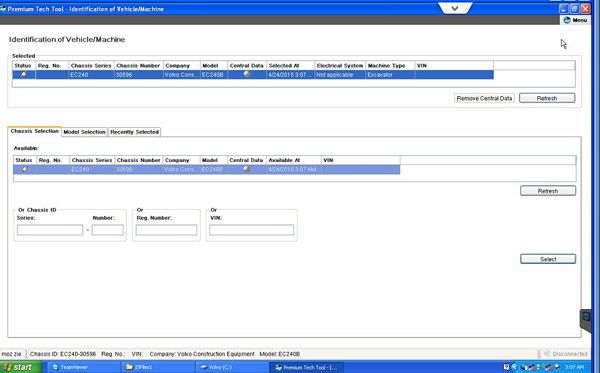Click status icon in Available table row
Viewport: 600px width, 373px height.
(x=25, y=169)
